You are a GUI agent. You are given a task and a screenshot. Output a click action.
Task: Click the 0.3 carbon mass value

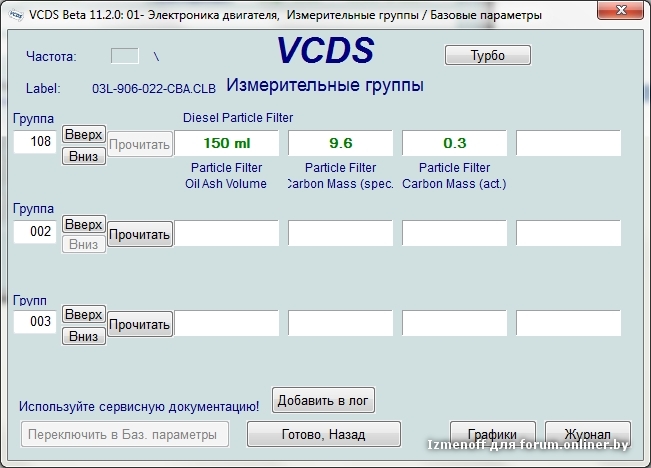tap(455, 143)
